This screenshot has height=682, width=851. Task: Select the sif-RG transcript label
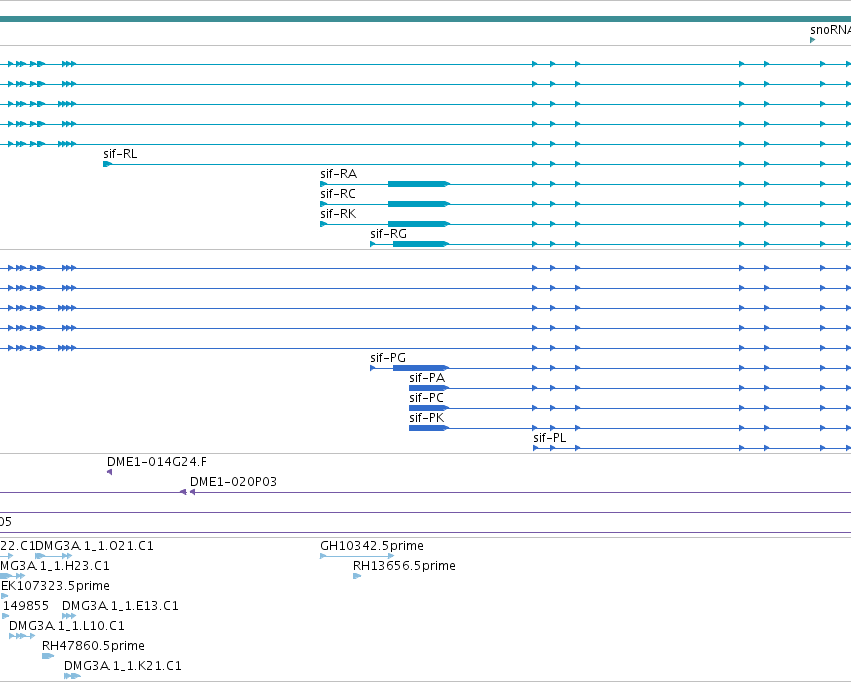388,234
